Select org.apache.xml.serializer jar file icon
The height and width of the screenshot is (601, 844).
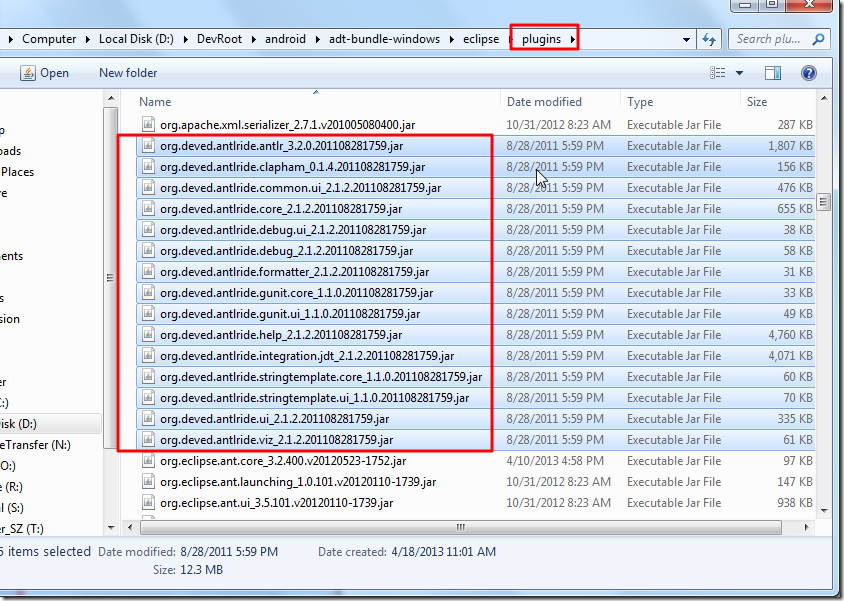[148, 124]
